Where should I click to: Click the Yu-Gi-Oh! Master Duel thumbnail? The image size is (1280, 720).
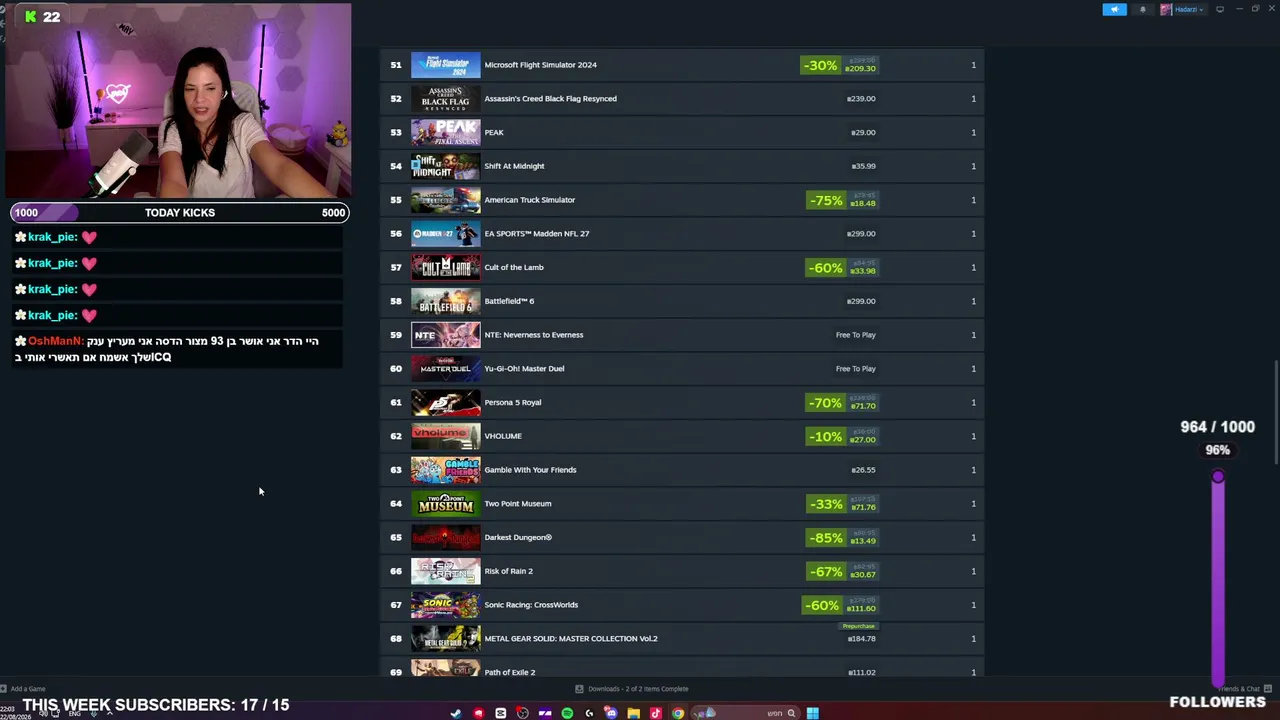click(x=445, y=369)
